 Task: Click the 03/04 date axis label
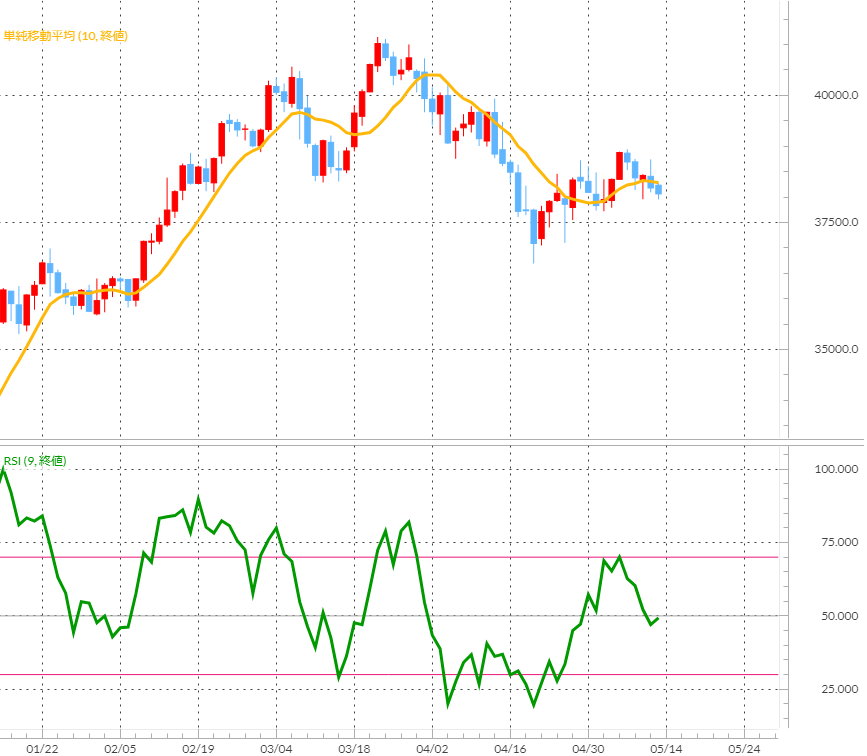click(x=276, y=749)
